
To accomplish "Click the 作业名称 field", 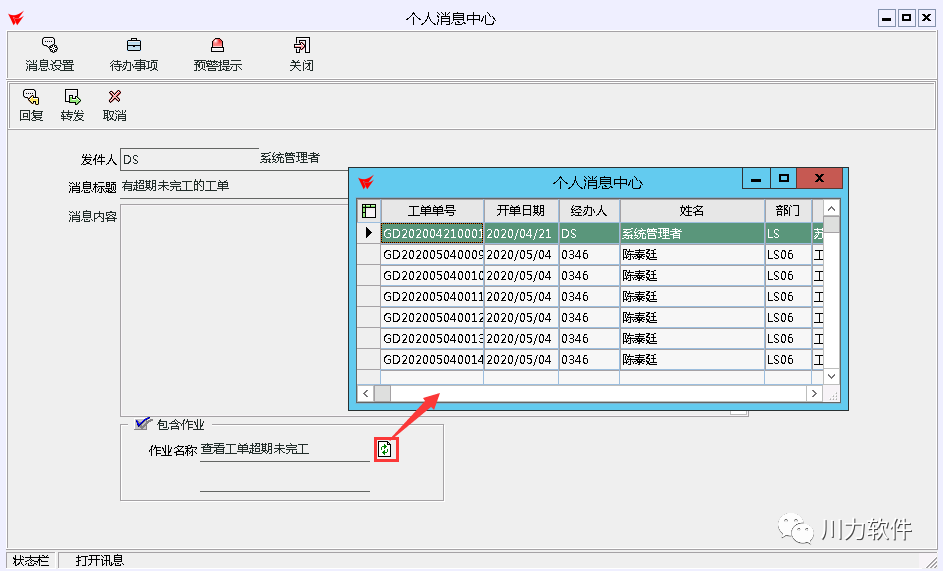I will [x=284, y=450].
